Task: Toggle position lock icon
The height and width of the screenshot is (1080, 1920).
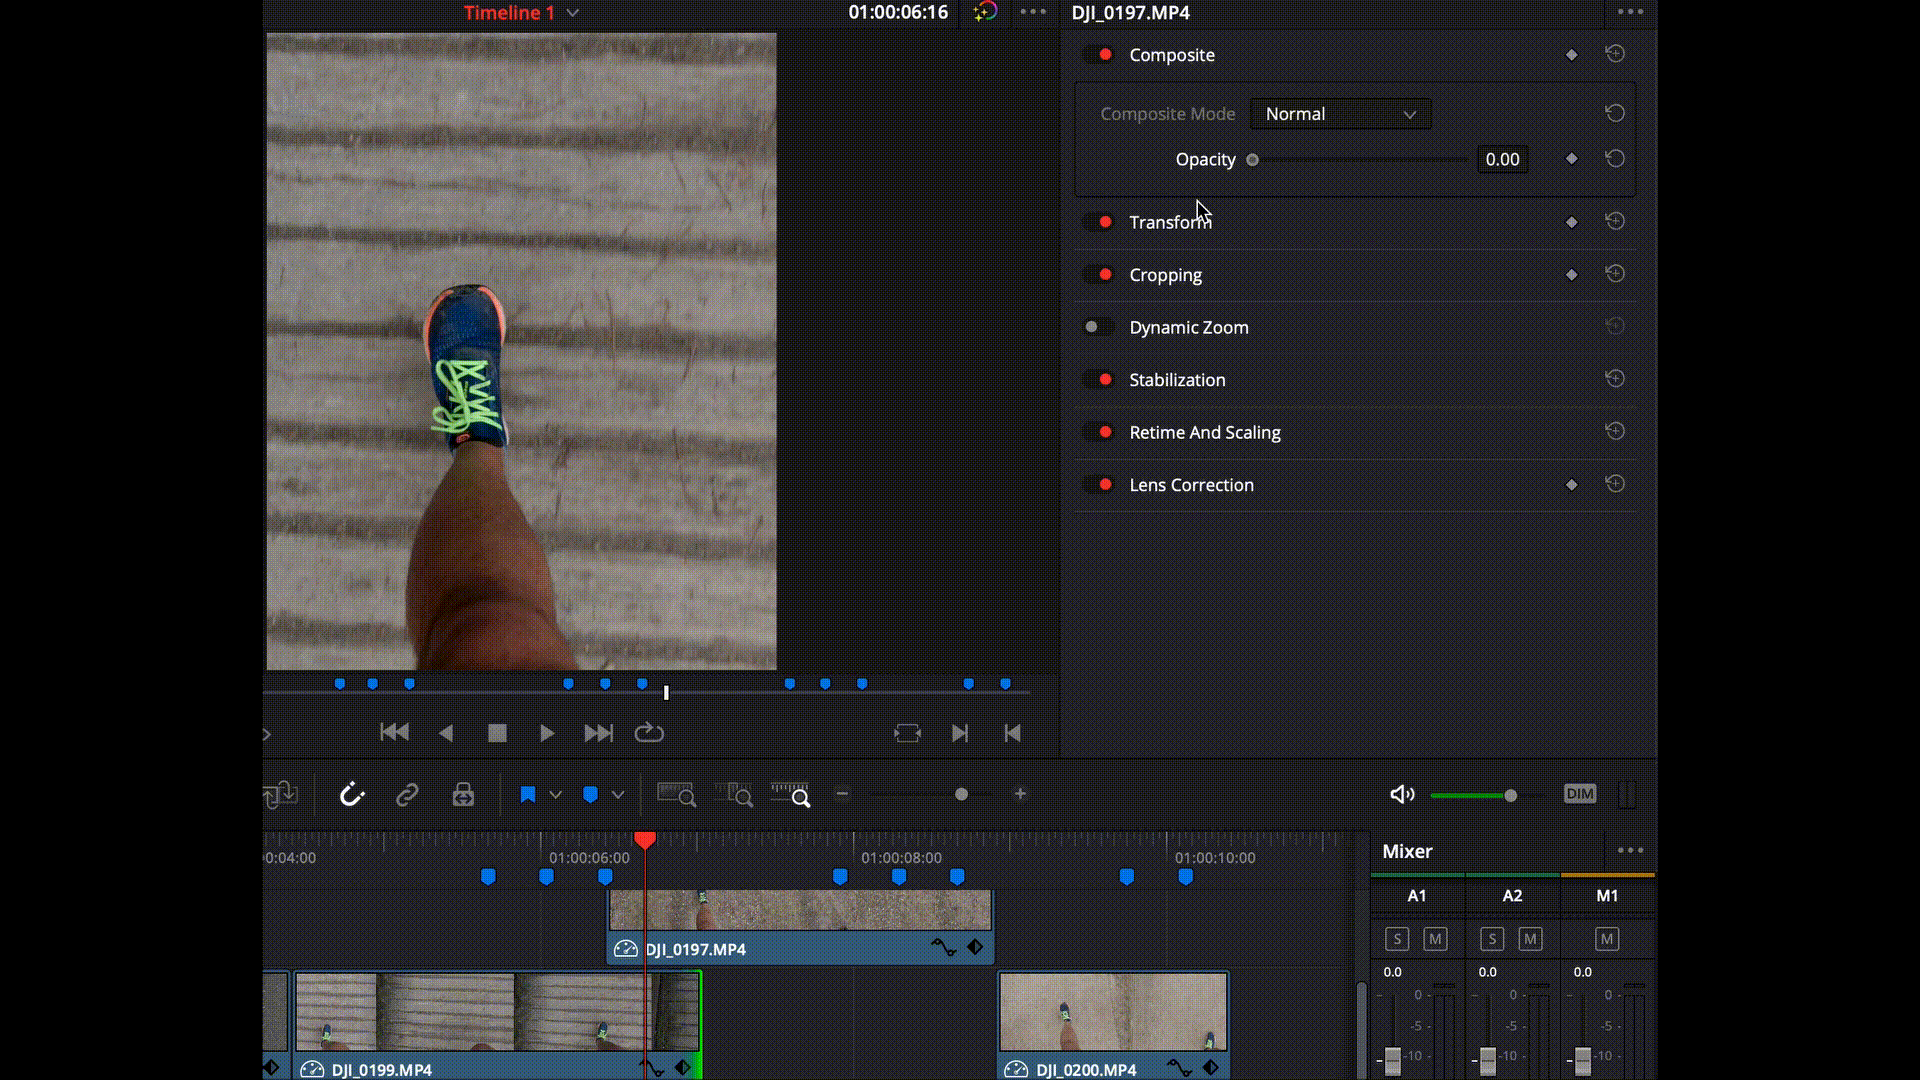Action: 463,795
